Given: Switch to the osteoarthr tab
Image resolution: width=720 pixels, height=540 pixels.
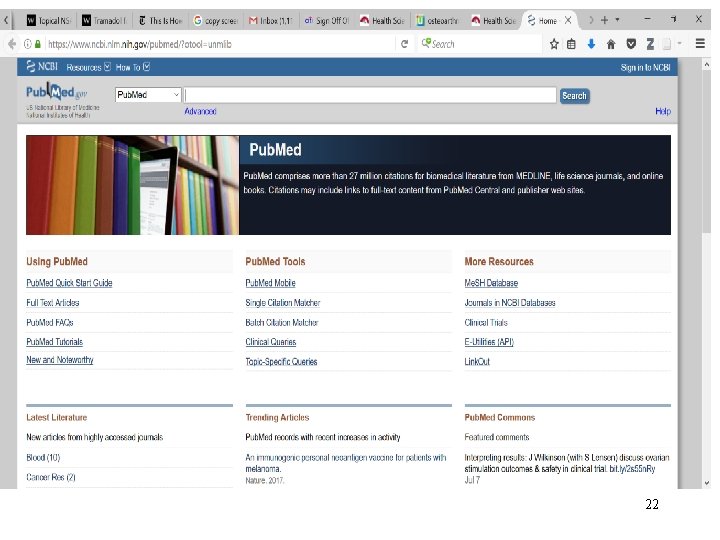Looking at the screenshot, I should (x=438, y=21).
